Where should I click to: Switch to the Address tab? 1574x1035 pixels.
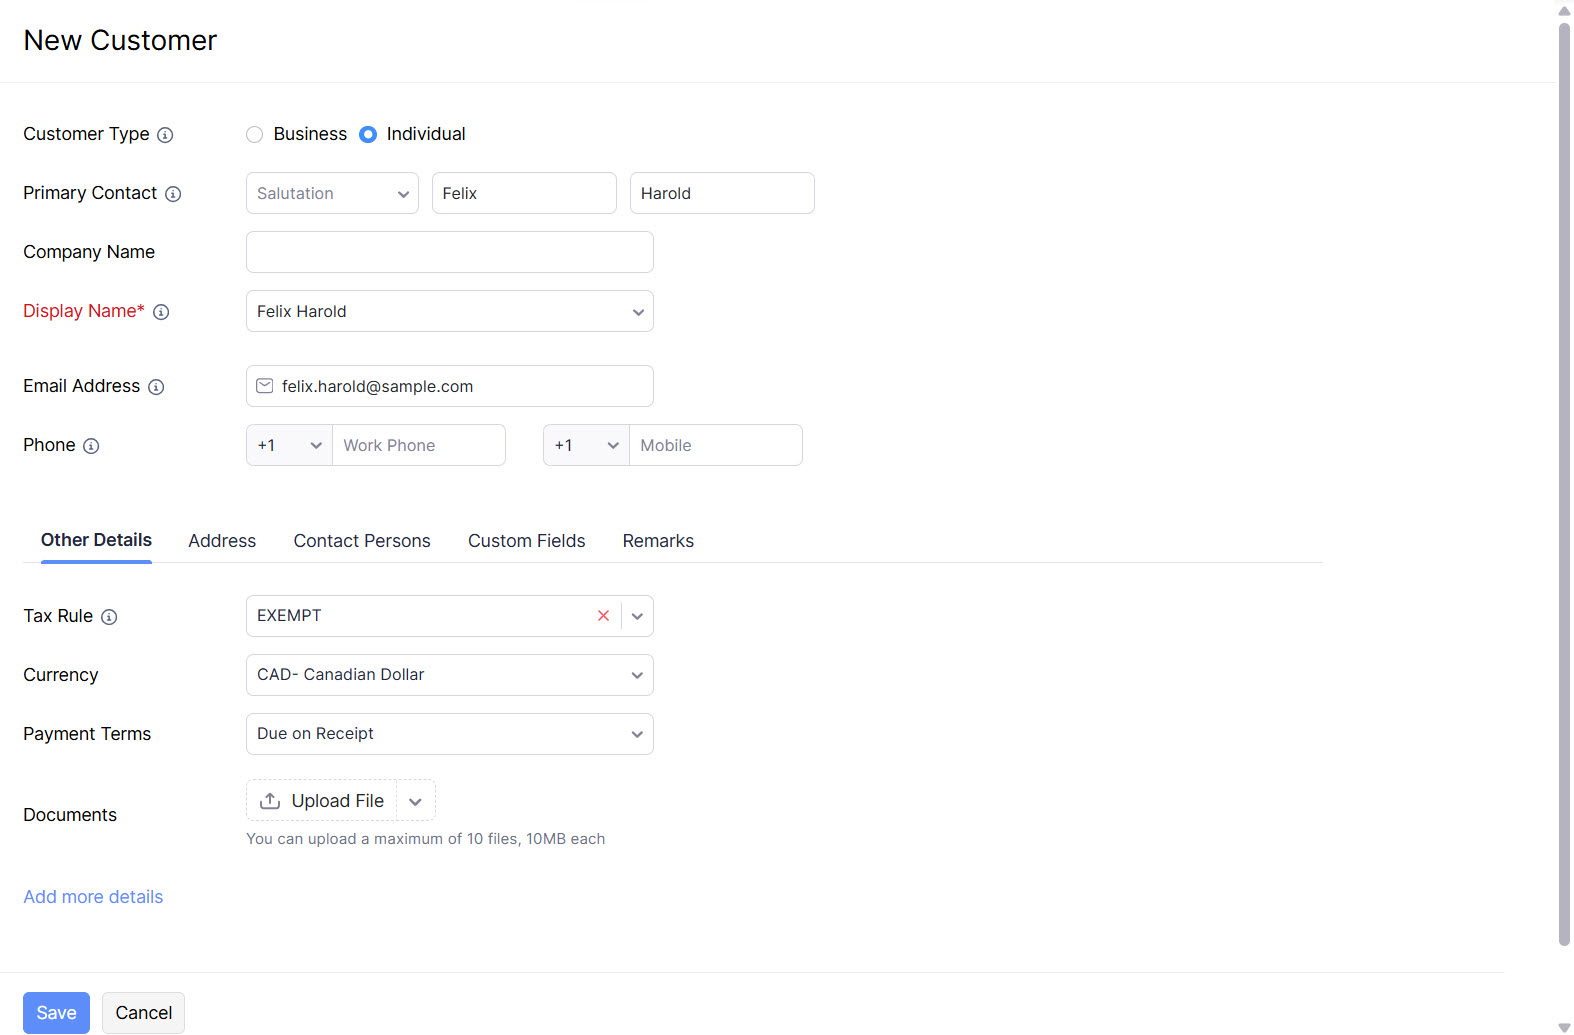pyautogui.click(x=222, y=541)
